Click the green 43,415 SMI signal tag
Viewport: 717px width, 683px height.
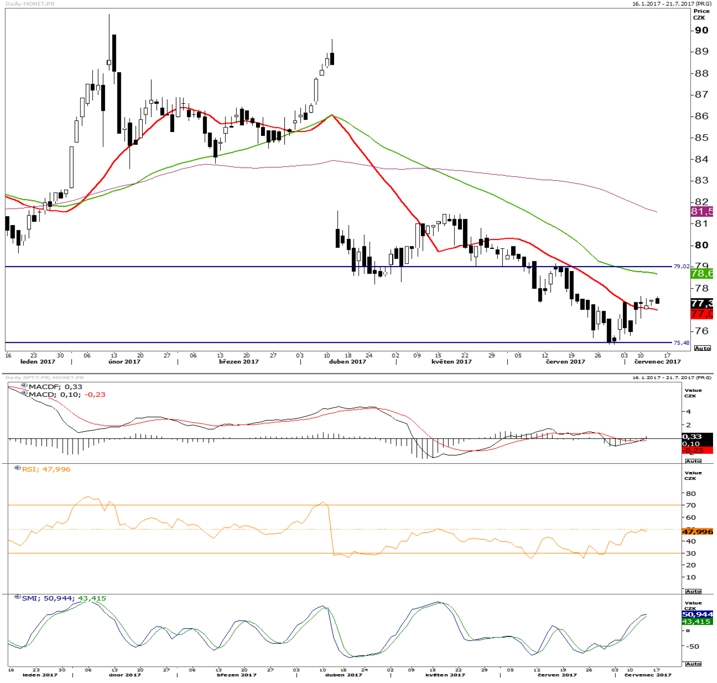(697, 622)
